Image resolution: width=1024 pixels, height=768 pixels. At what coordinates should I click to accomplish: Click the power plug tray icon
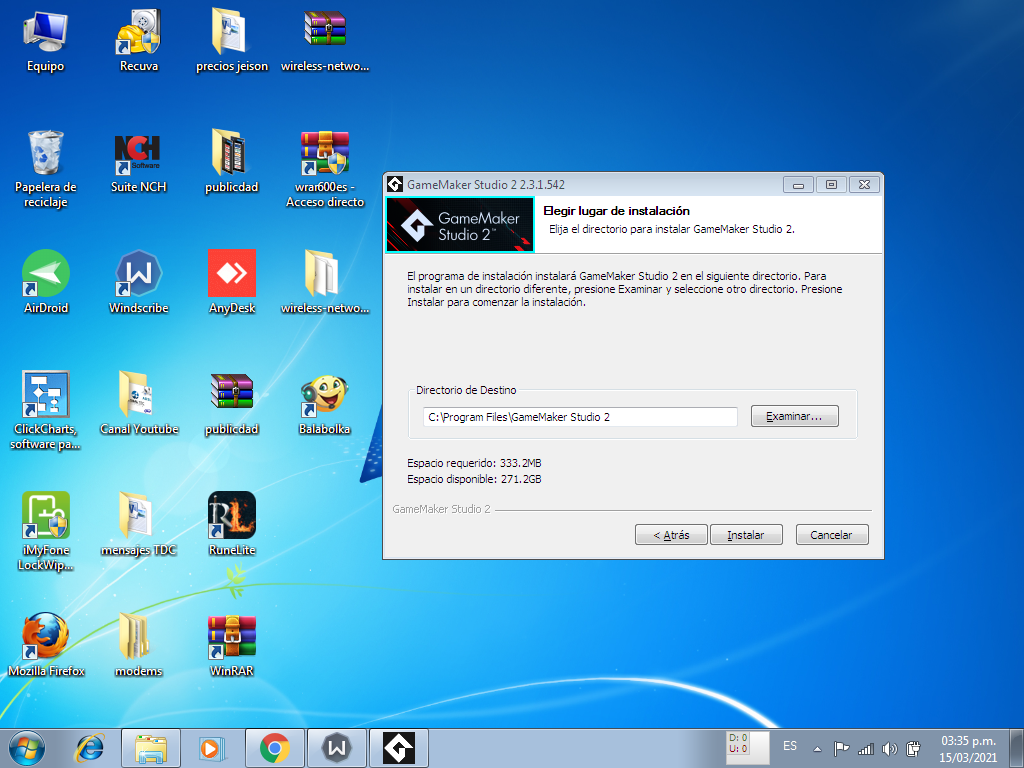913,748
